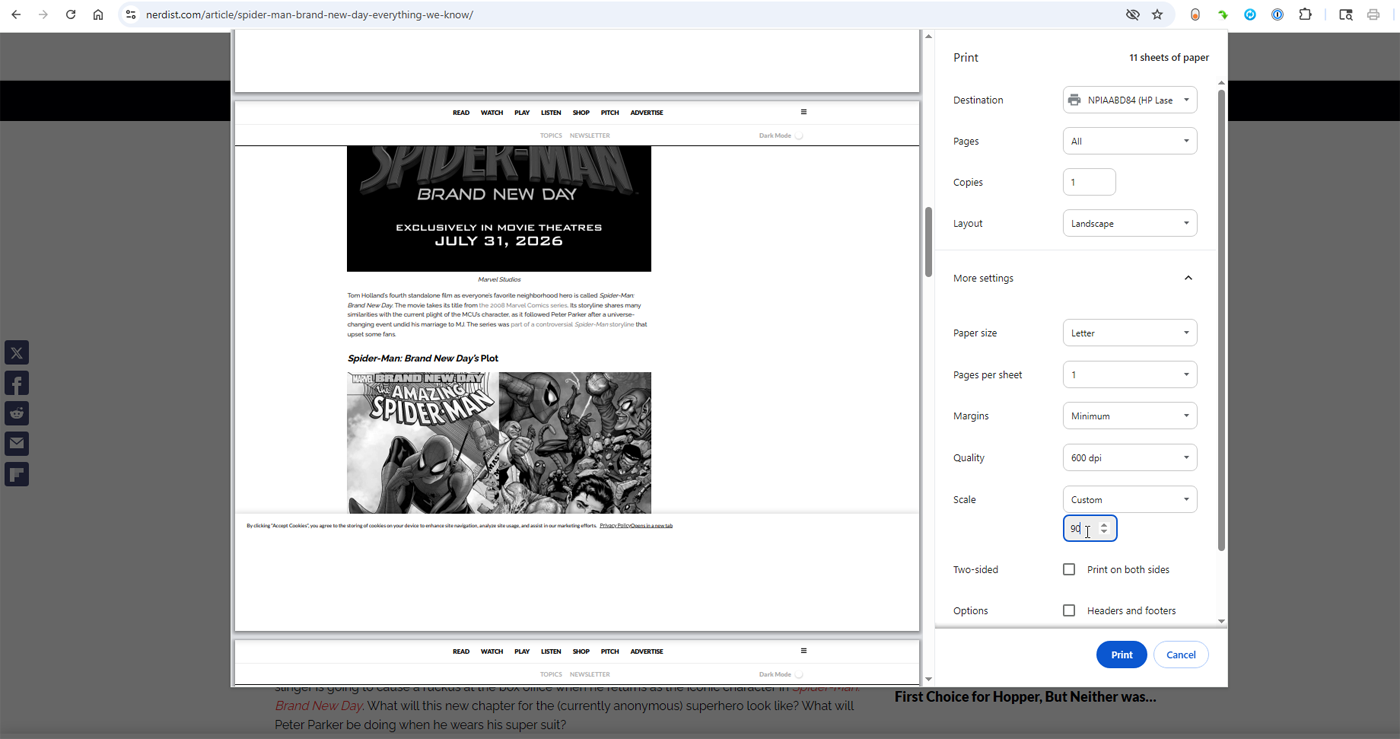Open the Quality dropdown showing 600 dpi
The width and height of the screenshot is (1400, 739).
(x=1130, y=457)
